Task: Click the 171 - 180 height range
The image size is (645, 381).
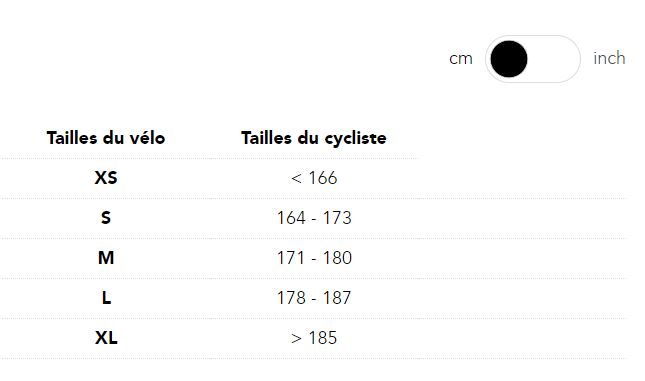Action: [314, 258]
